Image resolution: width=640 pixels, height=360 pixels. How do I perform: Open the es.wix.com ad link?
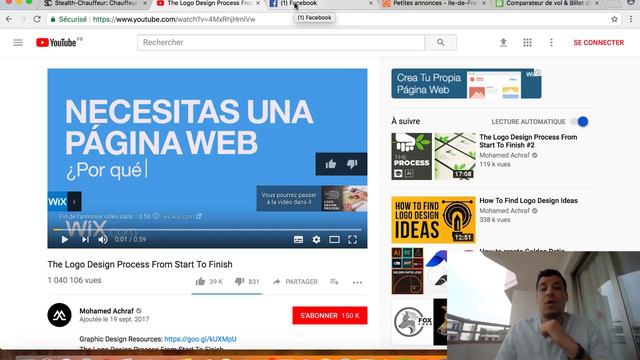coord(182,216)
